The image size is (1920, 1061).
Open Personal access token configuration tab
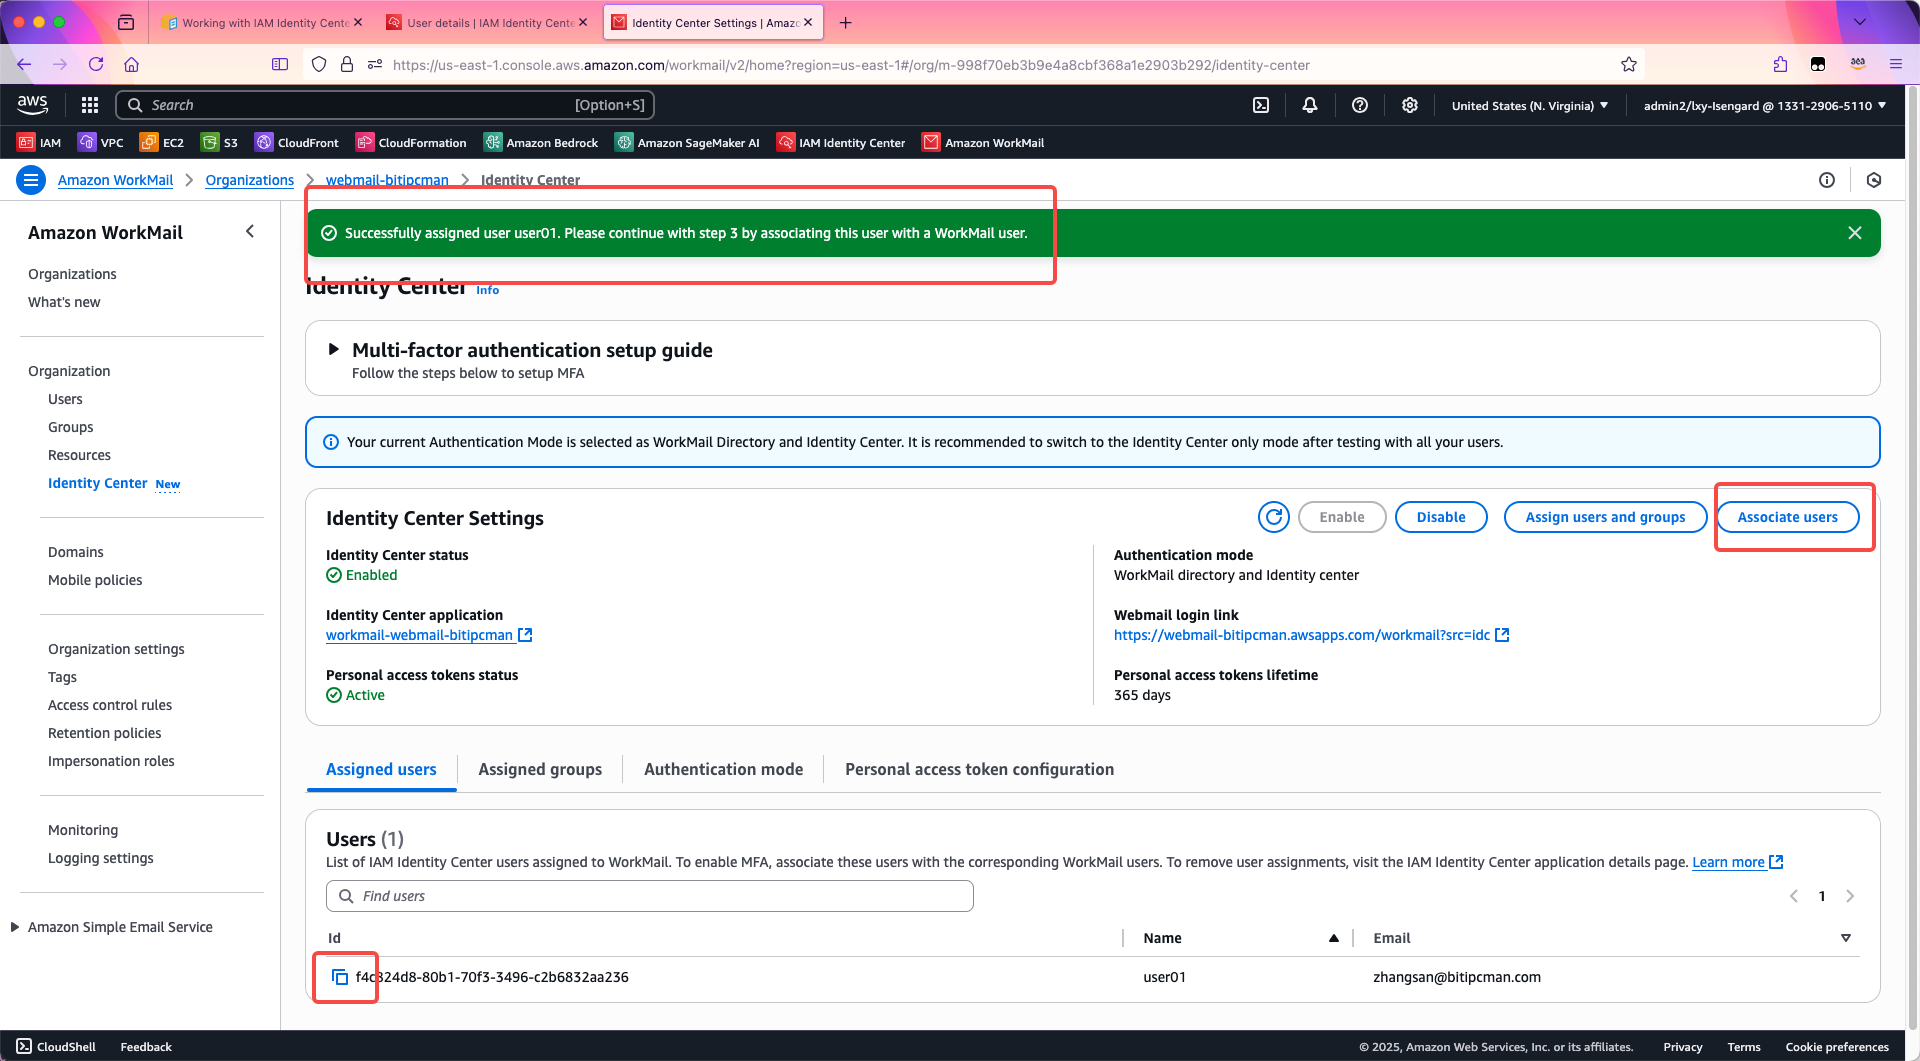[979, 769]
